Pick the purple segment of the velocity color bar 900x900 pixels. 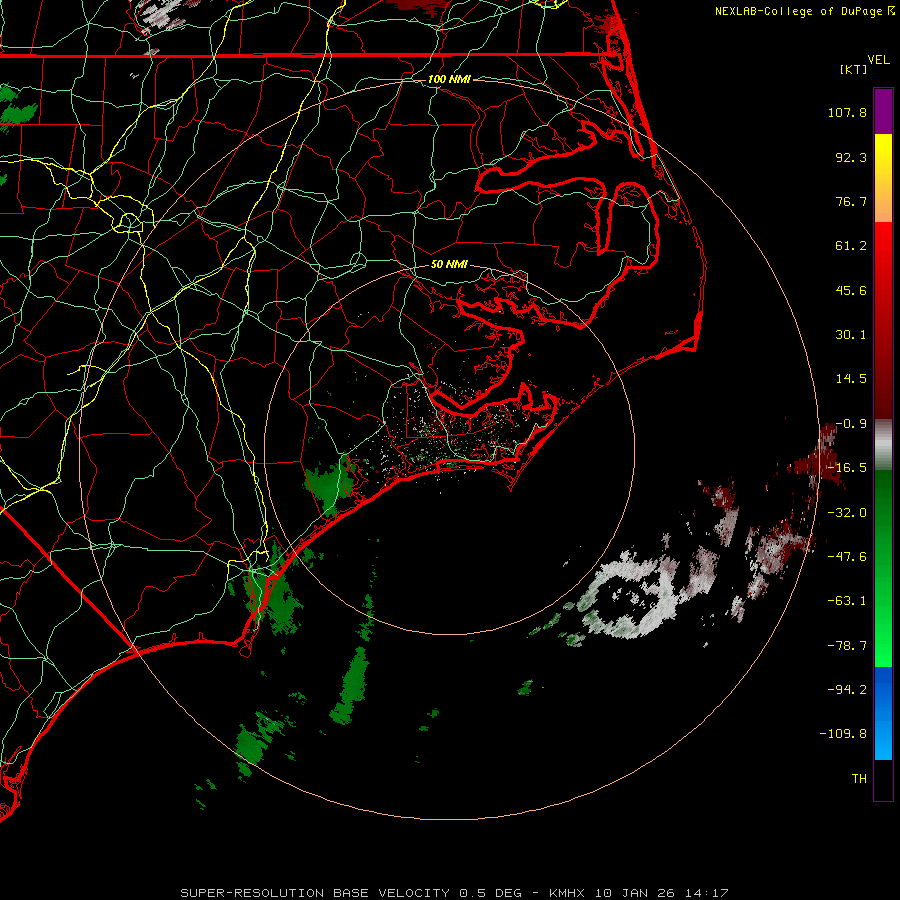click(x=883, y=111)
